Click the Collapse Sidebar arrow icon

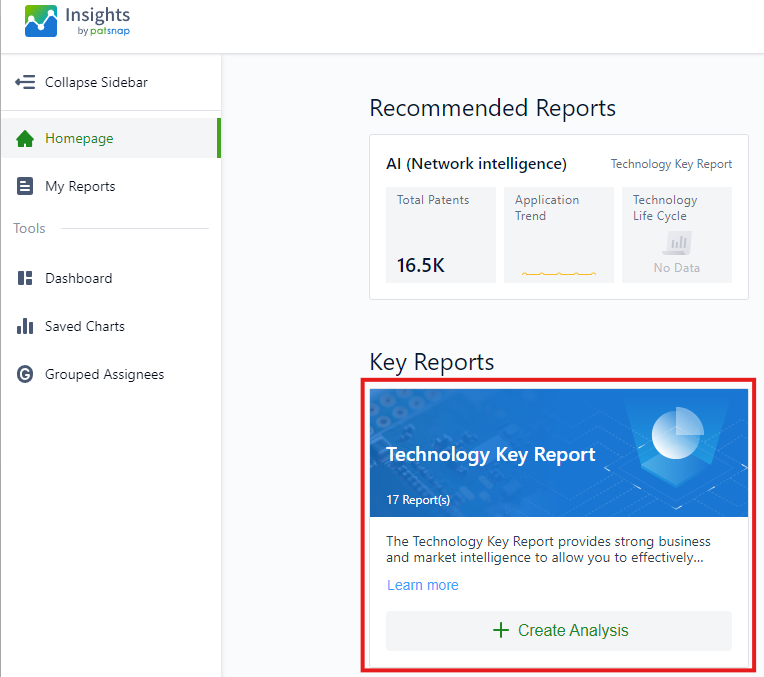tap(25, 82)
